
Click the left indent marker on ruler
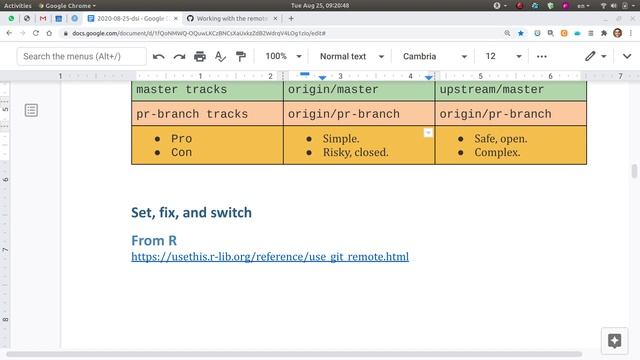coord(322,77)
